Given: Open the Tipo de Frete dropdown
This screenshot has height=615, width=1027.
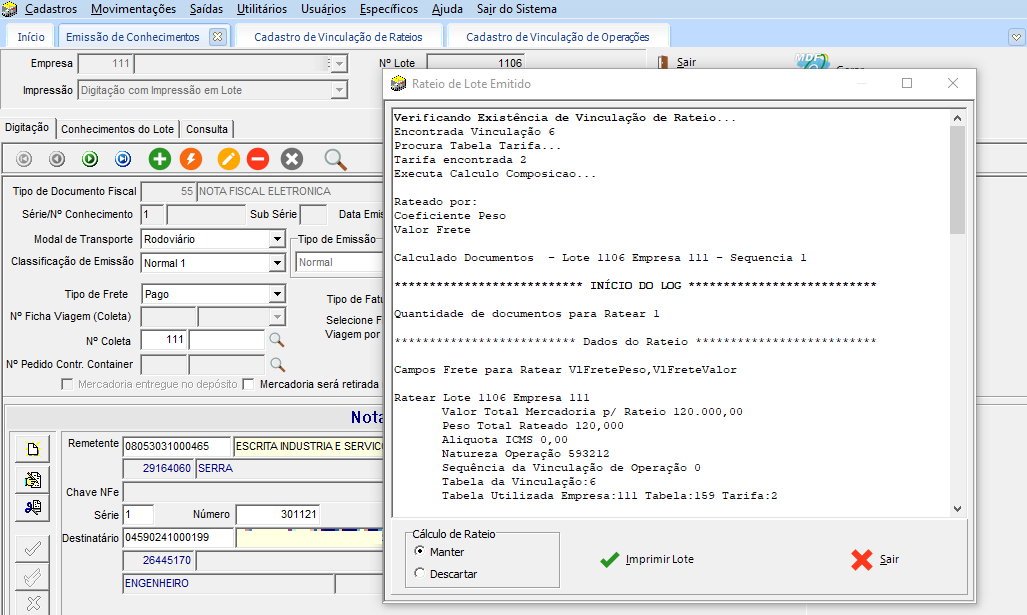Looking at the screenshot, I should pyautogui.click(x=277, y=295).
